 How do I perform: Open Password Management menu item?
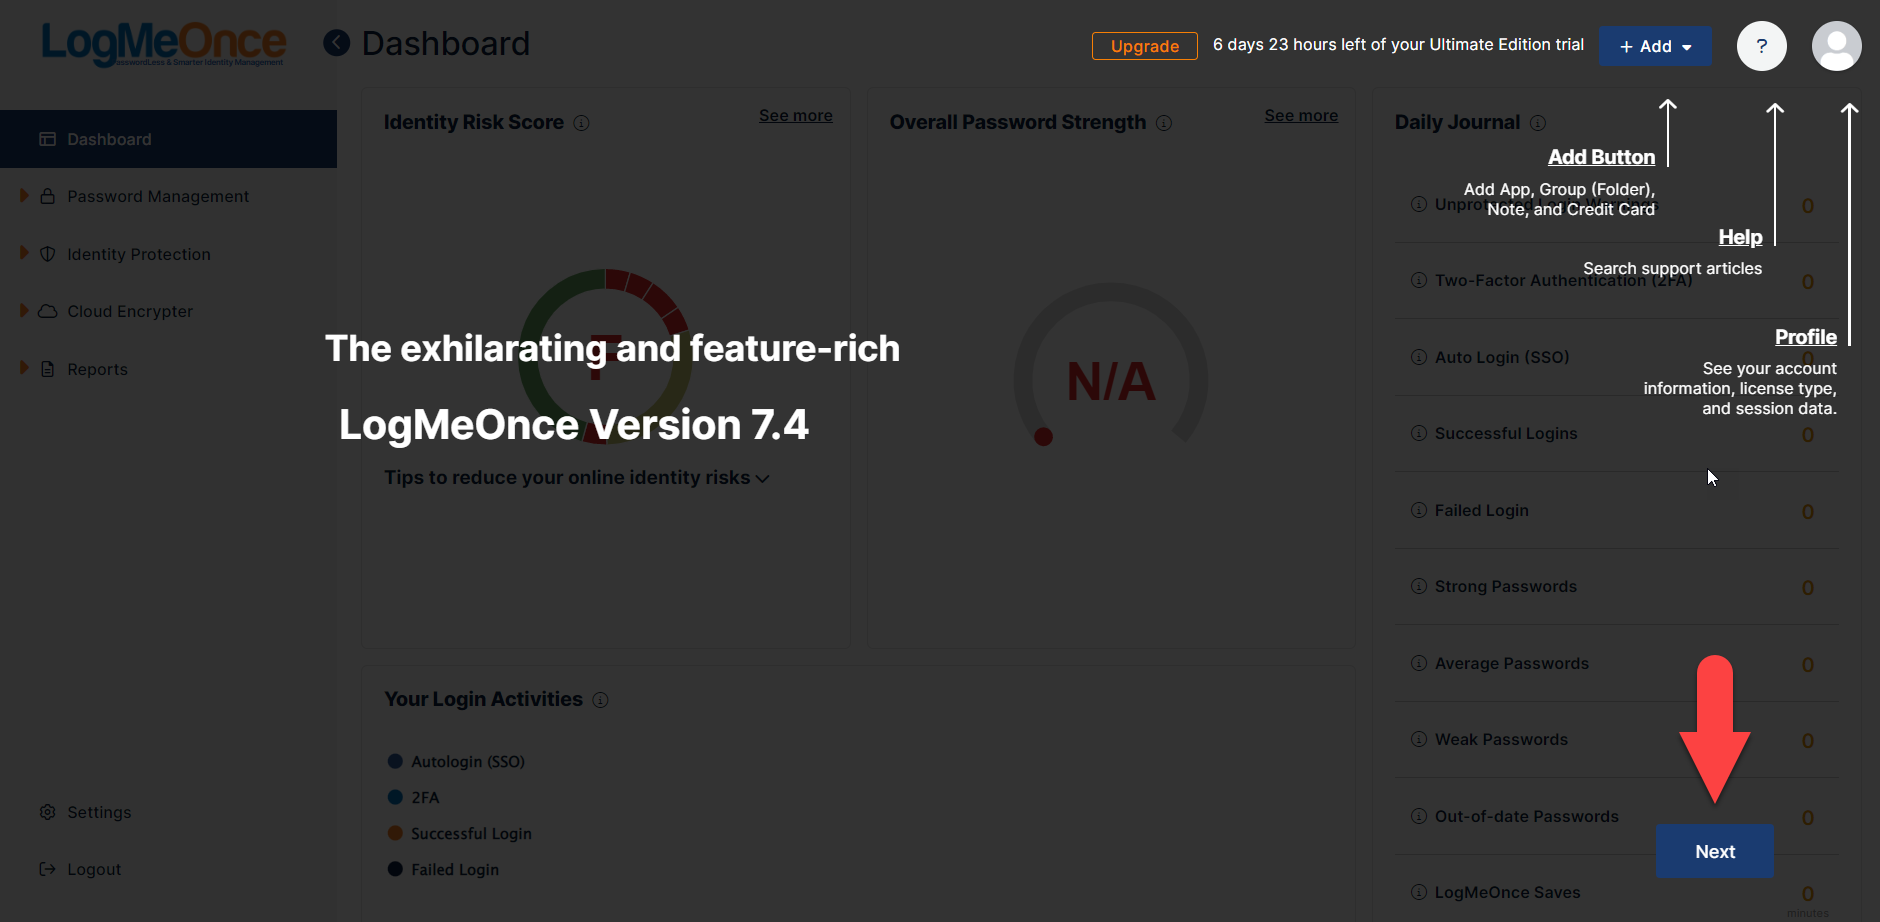(158, 196)
